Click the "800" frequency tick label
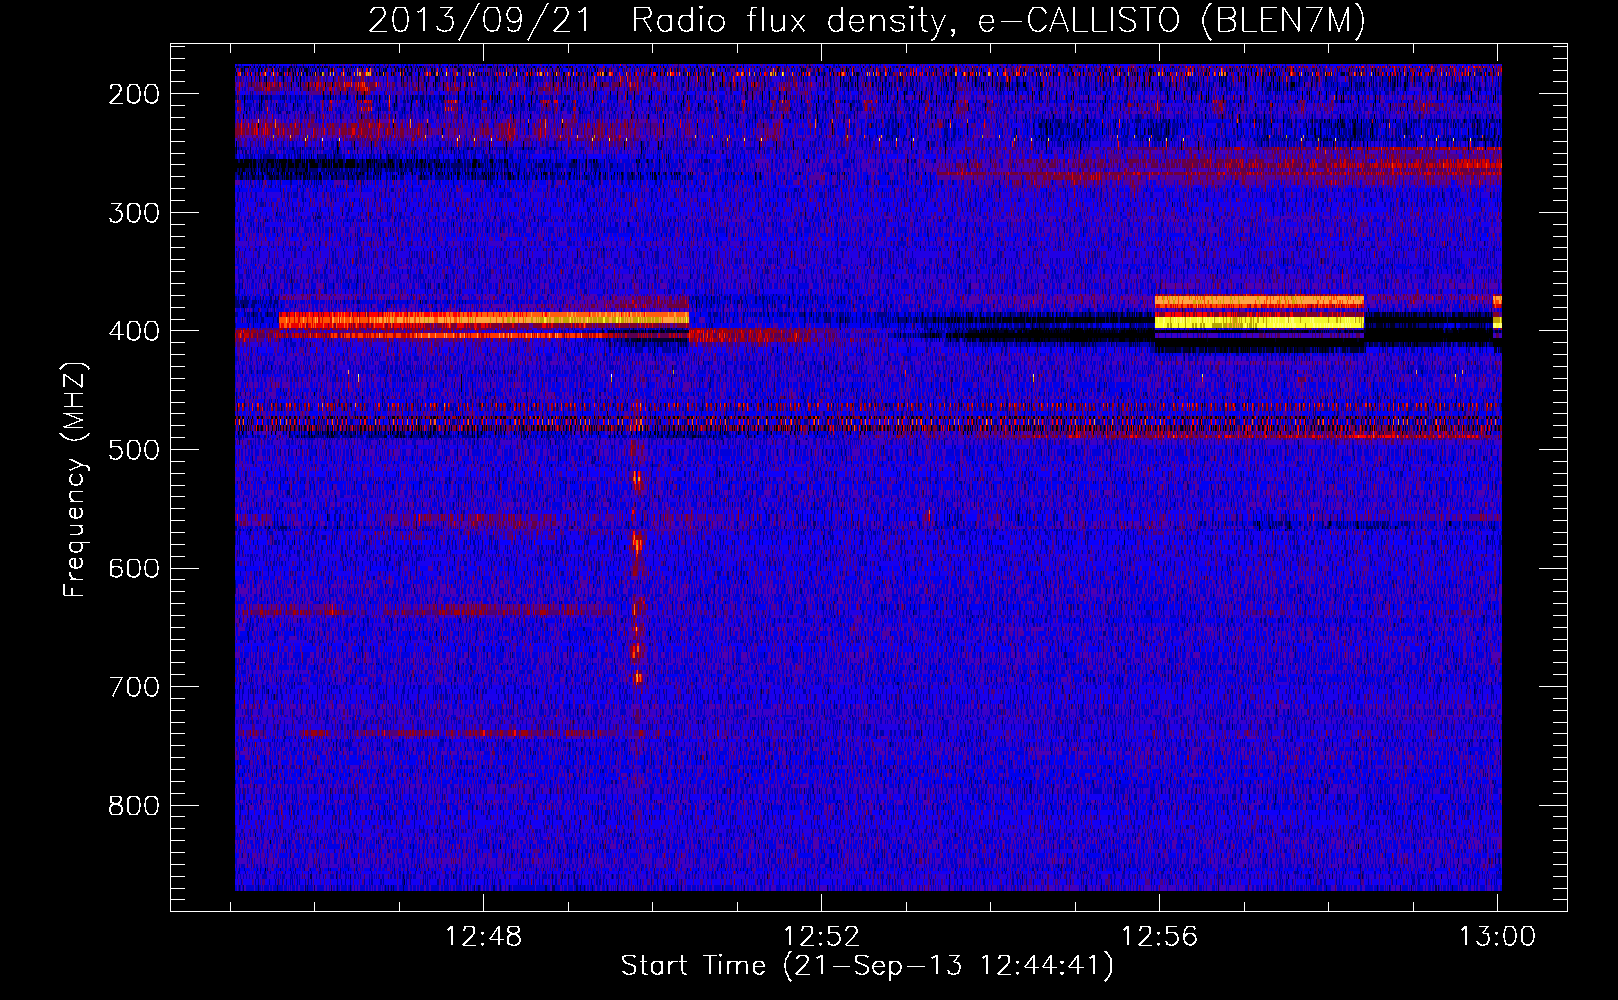The width and height of the screenshot is (1618, 1000). [133, 806]
